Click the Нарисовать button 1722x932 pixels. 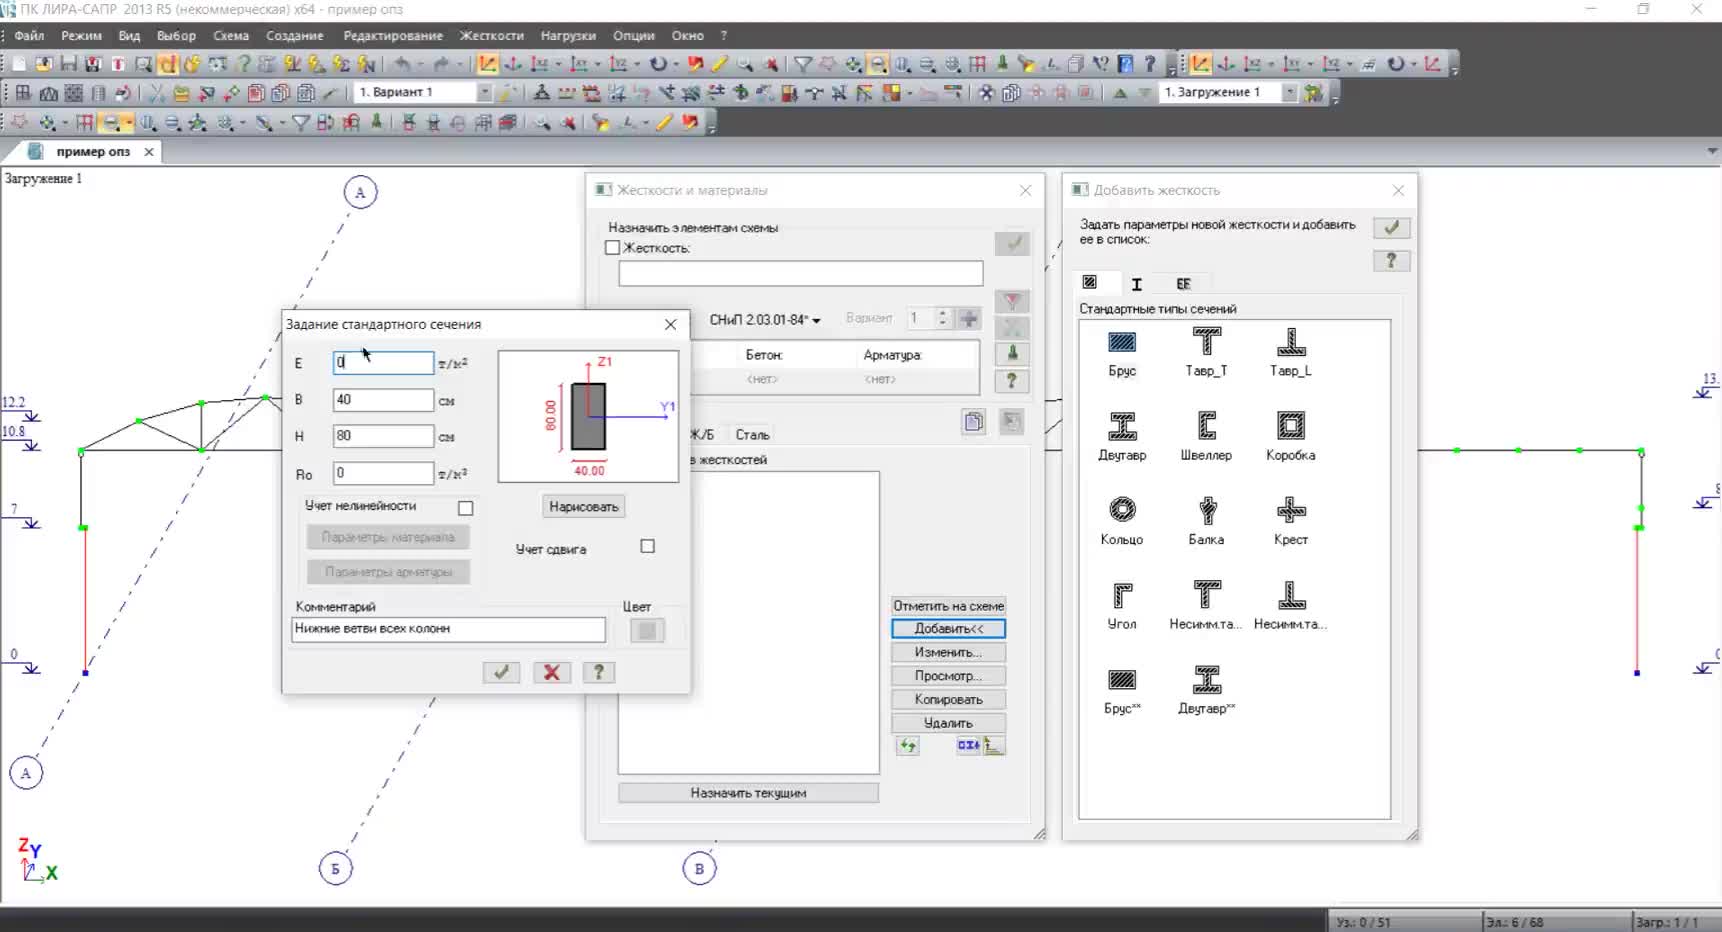coord(584,507)
